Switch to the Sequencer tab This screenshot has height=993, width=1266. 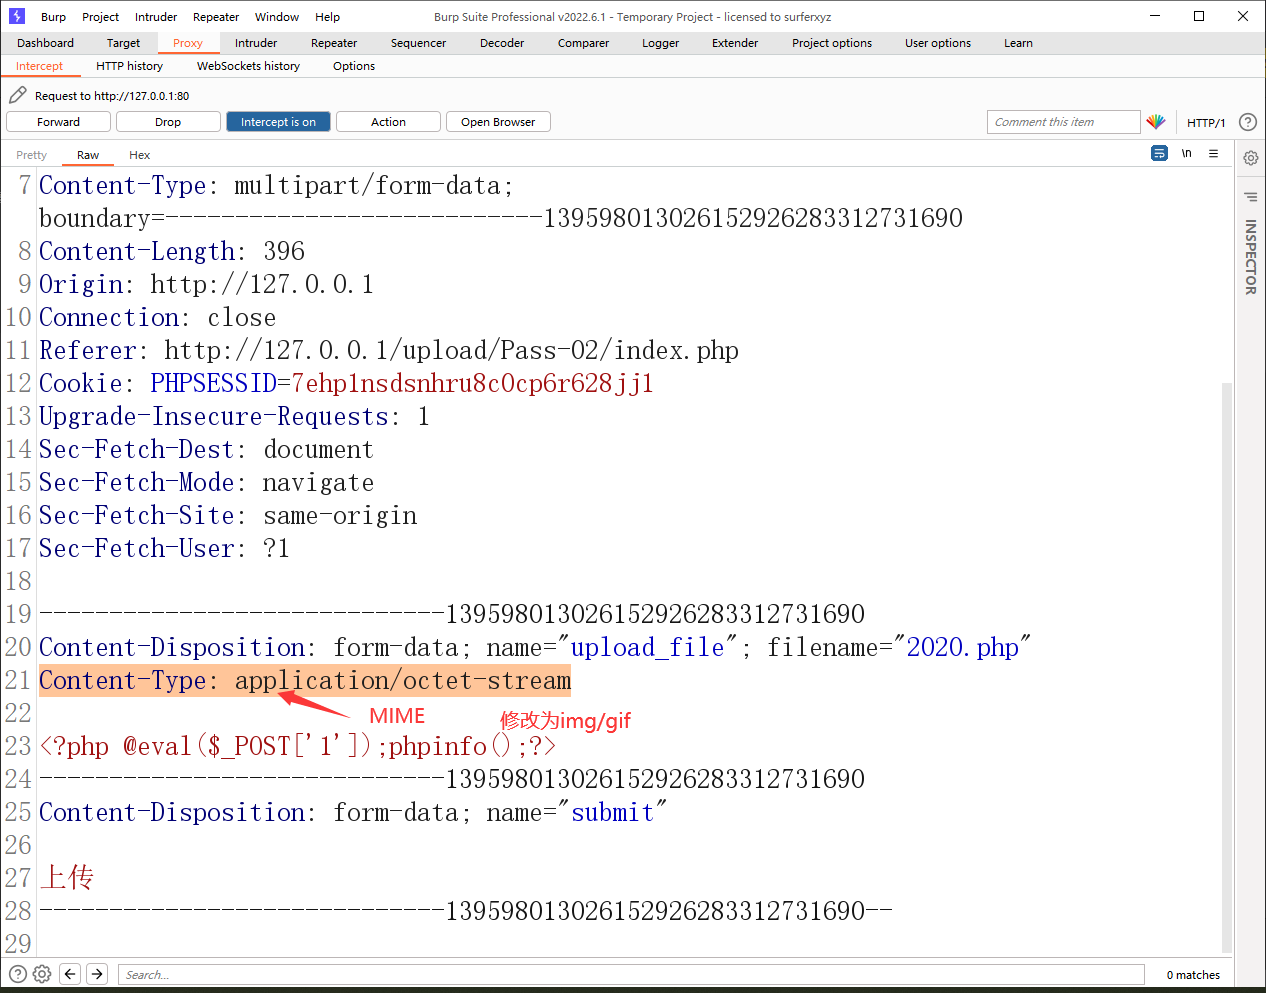418,43
